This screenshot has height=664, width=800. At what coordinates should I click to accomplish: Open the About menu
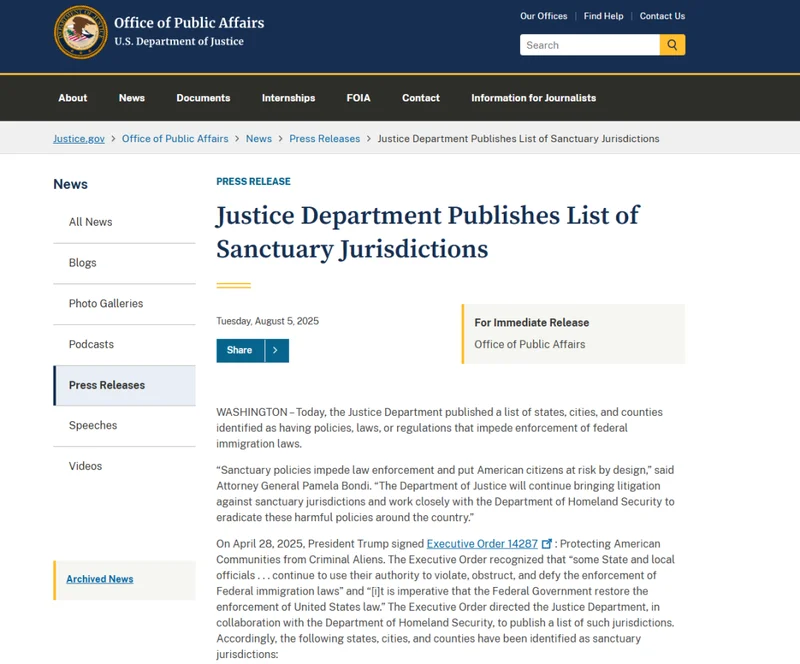tap(73, 98)
